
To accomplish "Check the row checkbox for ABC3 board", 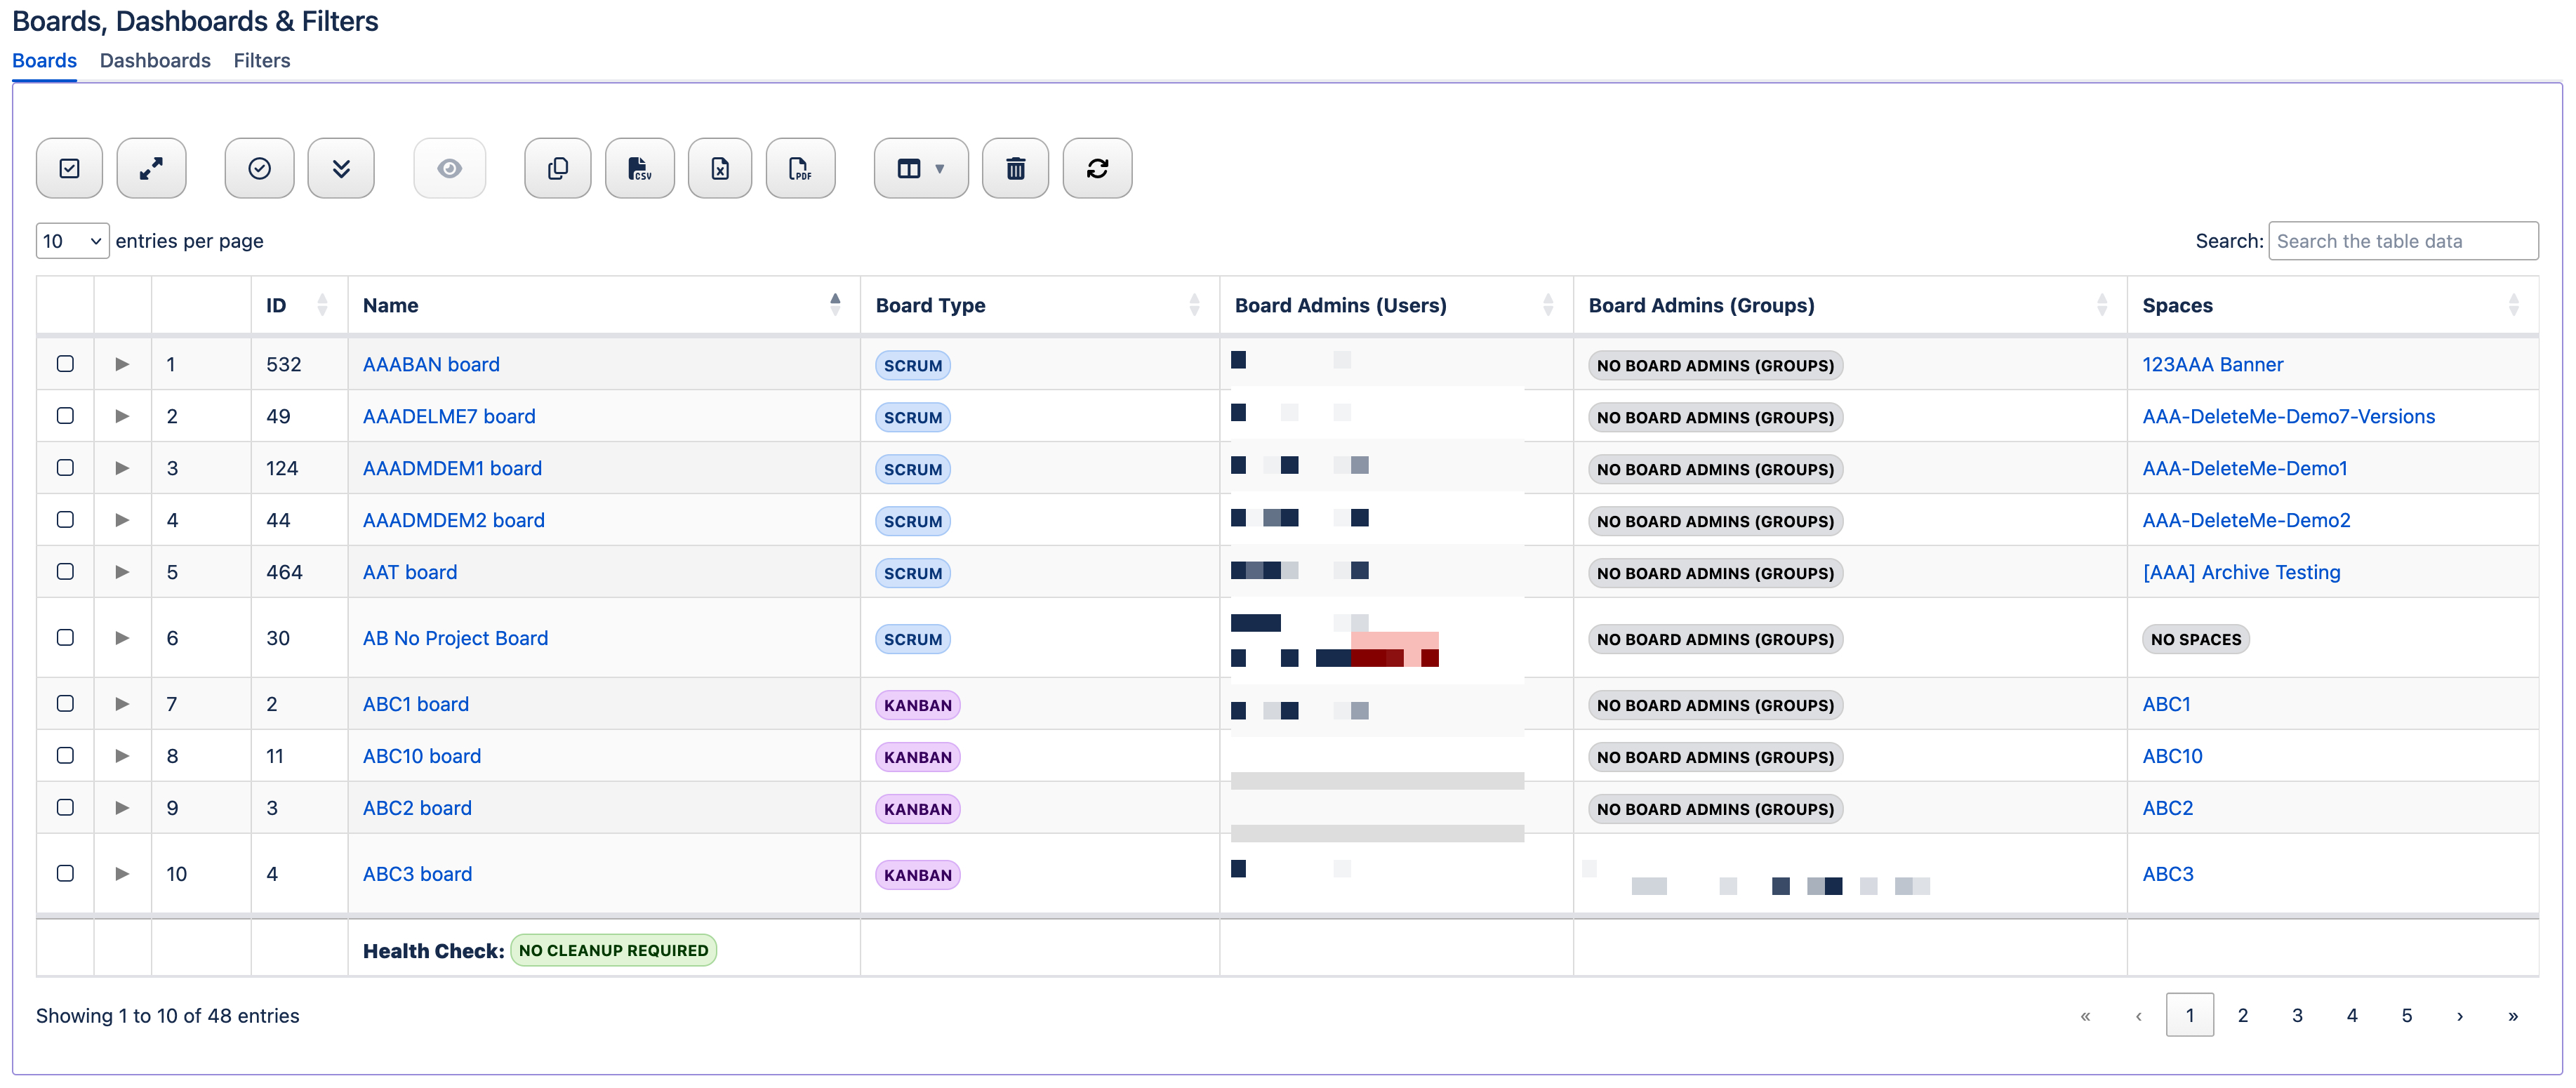I will [65, 873].
